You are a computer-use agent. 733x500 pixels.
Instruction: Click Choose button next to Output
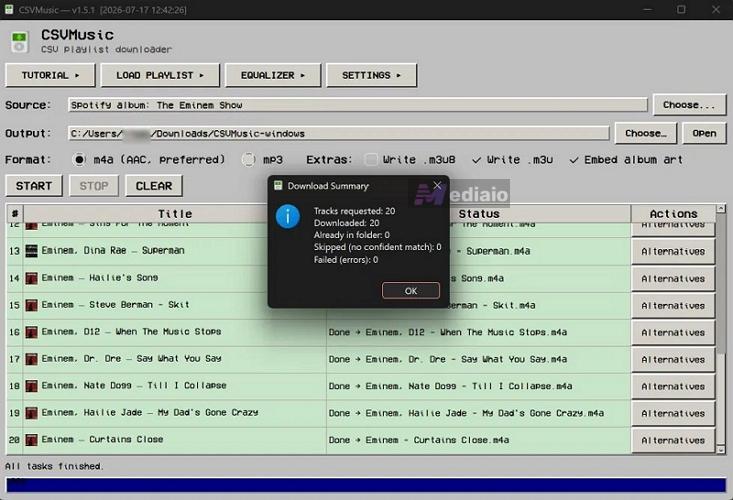click(x=646, y=133)
